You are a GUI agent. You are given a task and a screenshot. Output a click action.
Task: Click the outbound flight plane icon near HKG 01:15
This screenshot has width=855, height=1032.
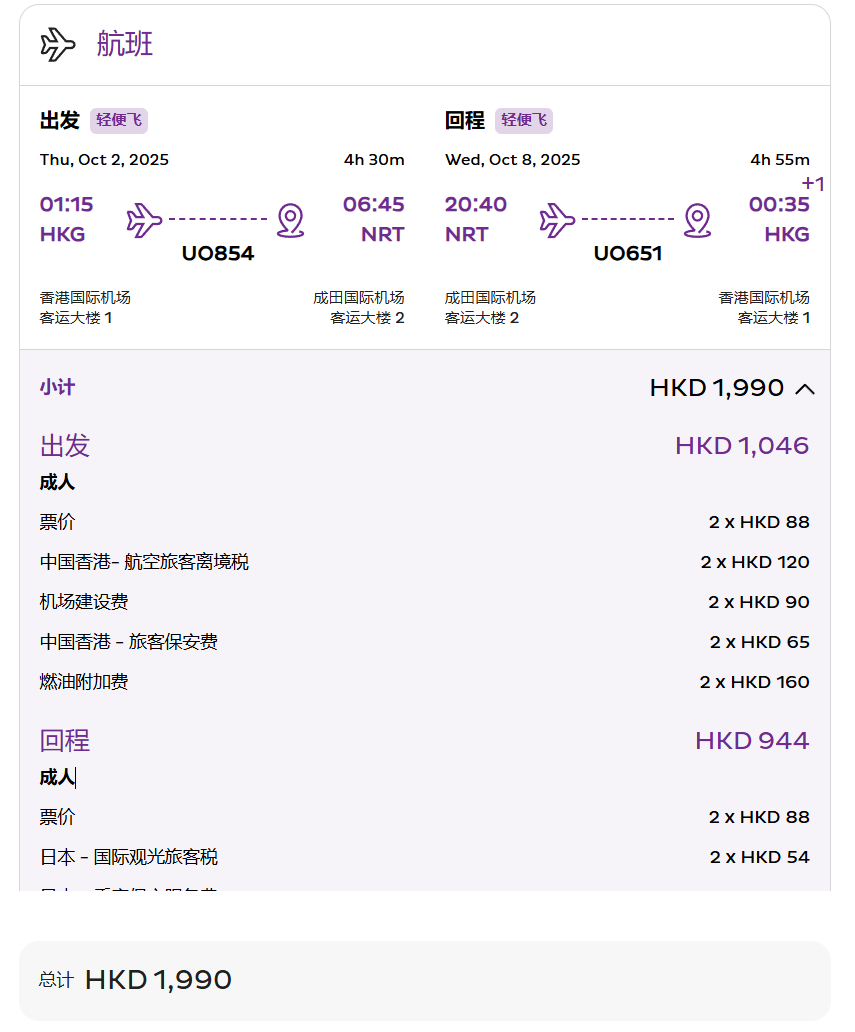coord(144,220)
